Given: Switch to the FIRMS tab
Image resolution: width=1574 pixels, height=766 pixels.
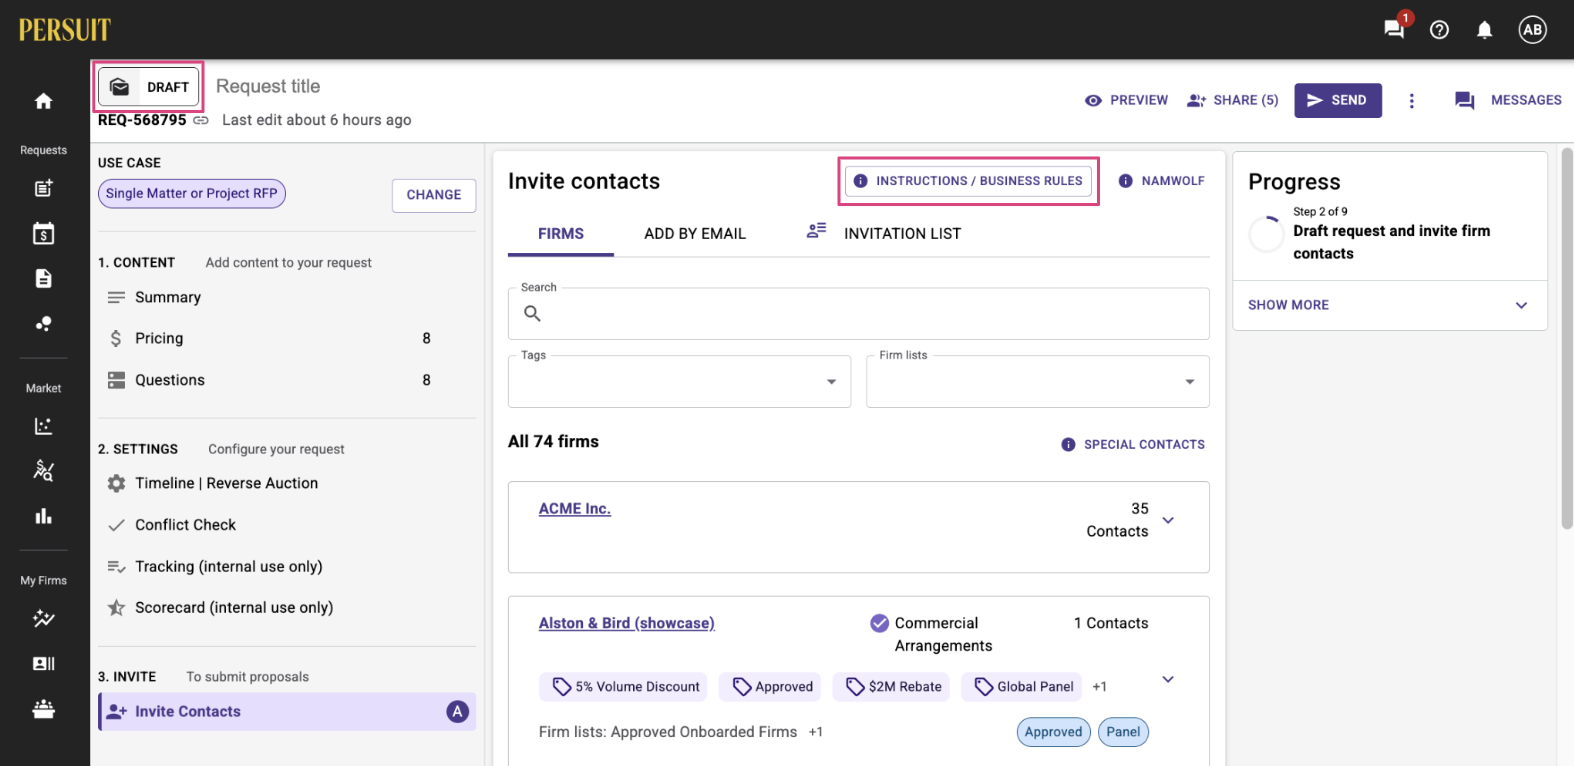Looking at the screenshot, I should point(561,234).
